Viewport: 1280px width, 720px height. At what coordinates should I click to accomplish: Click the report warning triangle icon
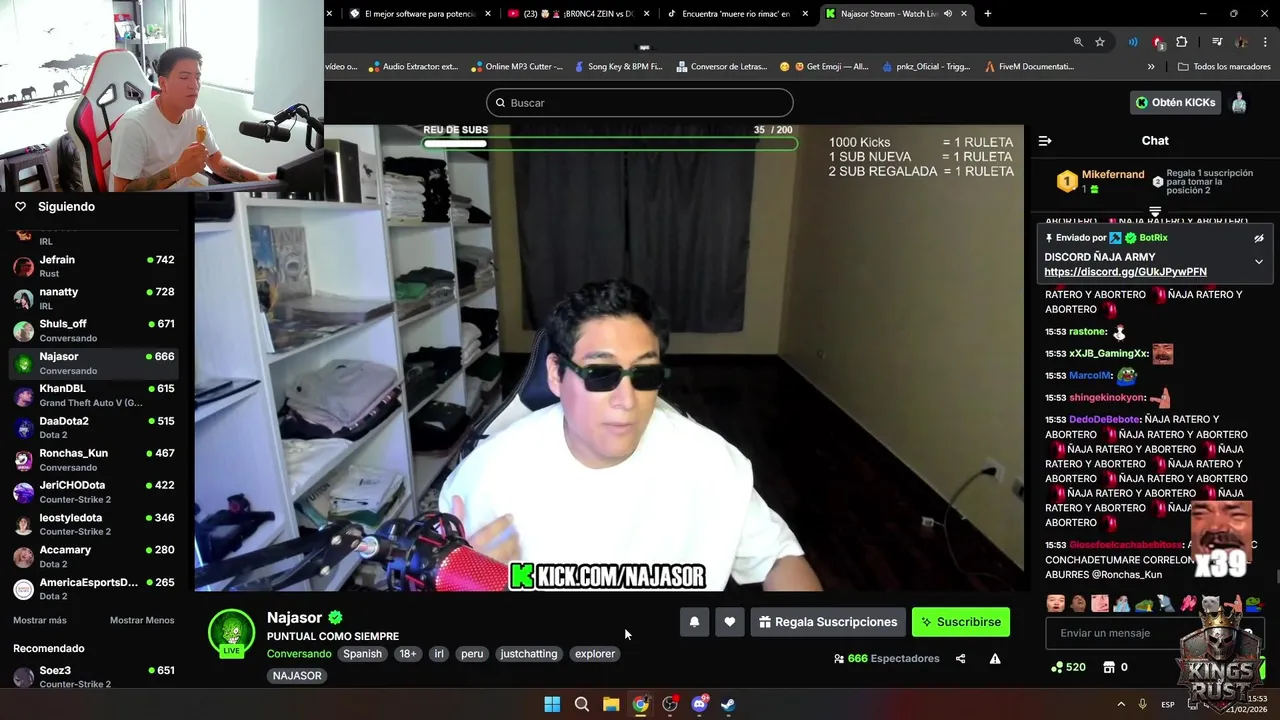(x=995, y=659)
